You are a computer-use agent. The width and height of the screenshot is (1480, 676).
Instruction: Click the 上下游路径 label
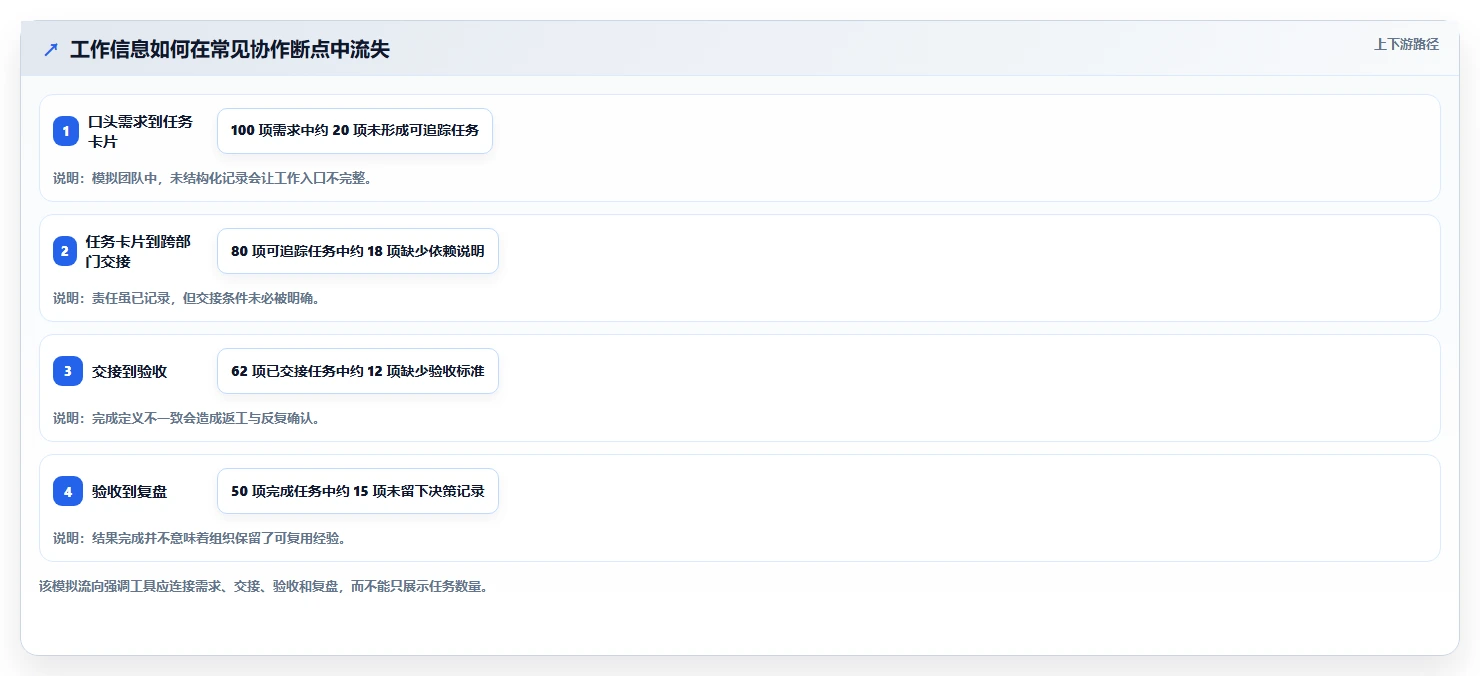click(1406, 44)
